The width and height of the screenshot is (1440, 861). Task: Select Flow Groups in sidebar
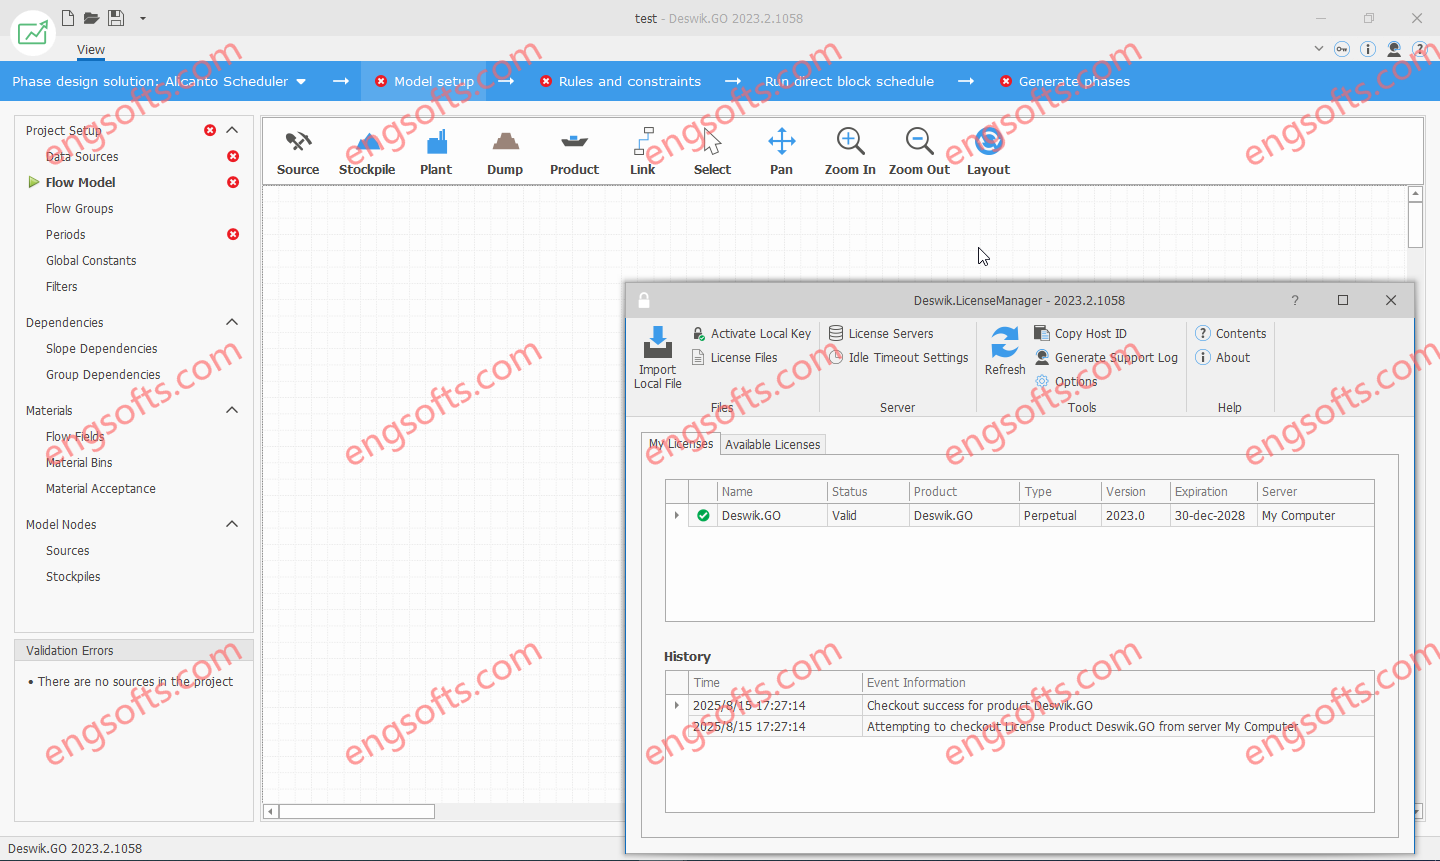[79, 208]
